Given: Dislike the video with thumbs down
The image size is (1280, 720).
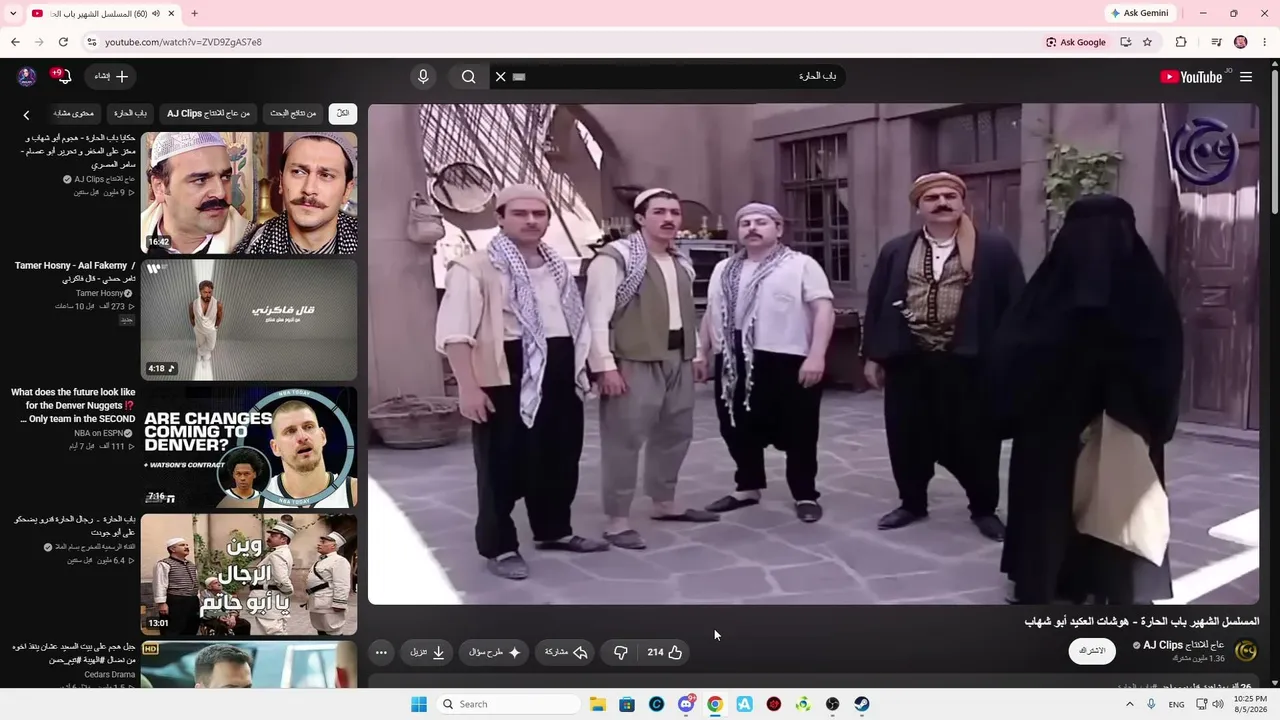Looking at the screenshot, I should pyautogui.click(x=620, y=652).
